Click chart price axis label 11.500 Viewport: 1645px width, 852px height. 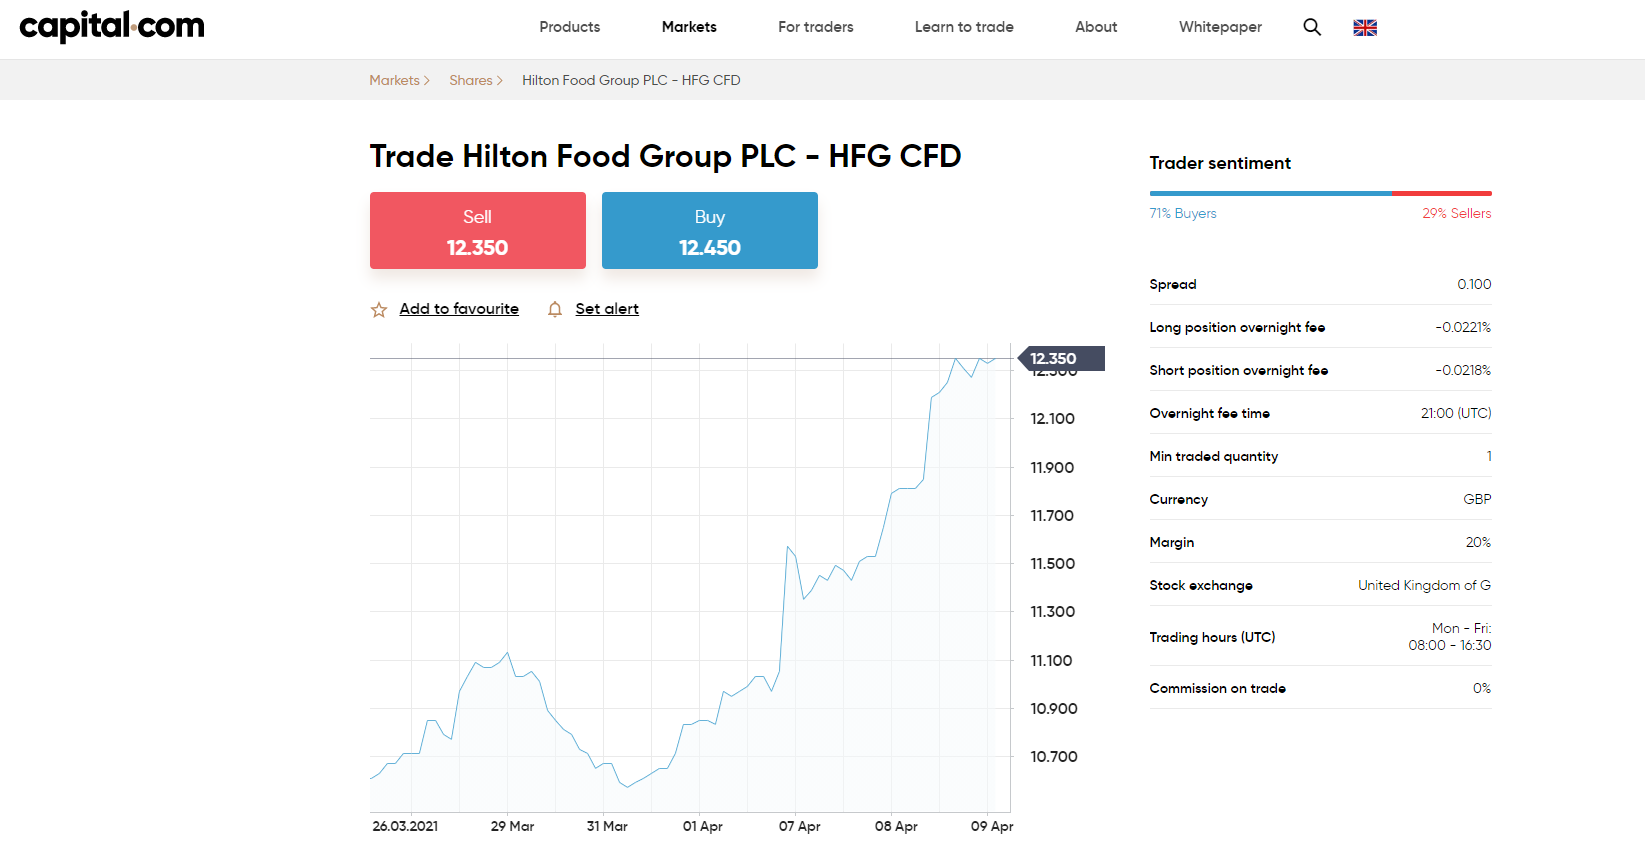click(x=1053, y=563)
